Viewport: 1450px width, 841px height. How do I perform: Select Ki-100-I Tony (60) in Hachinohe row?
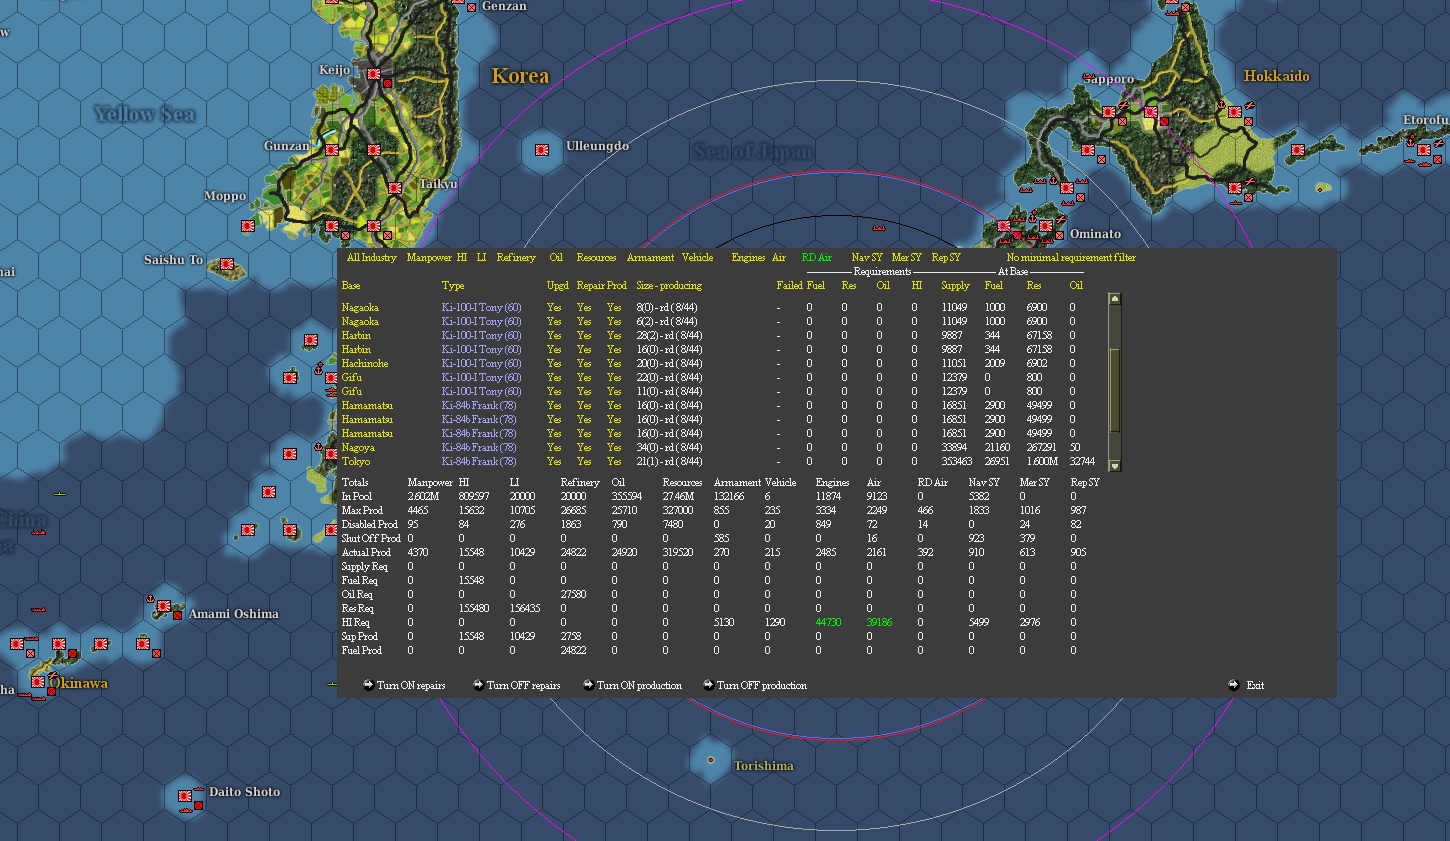(482, 364)
